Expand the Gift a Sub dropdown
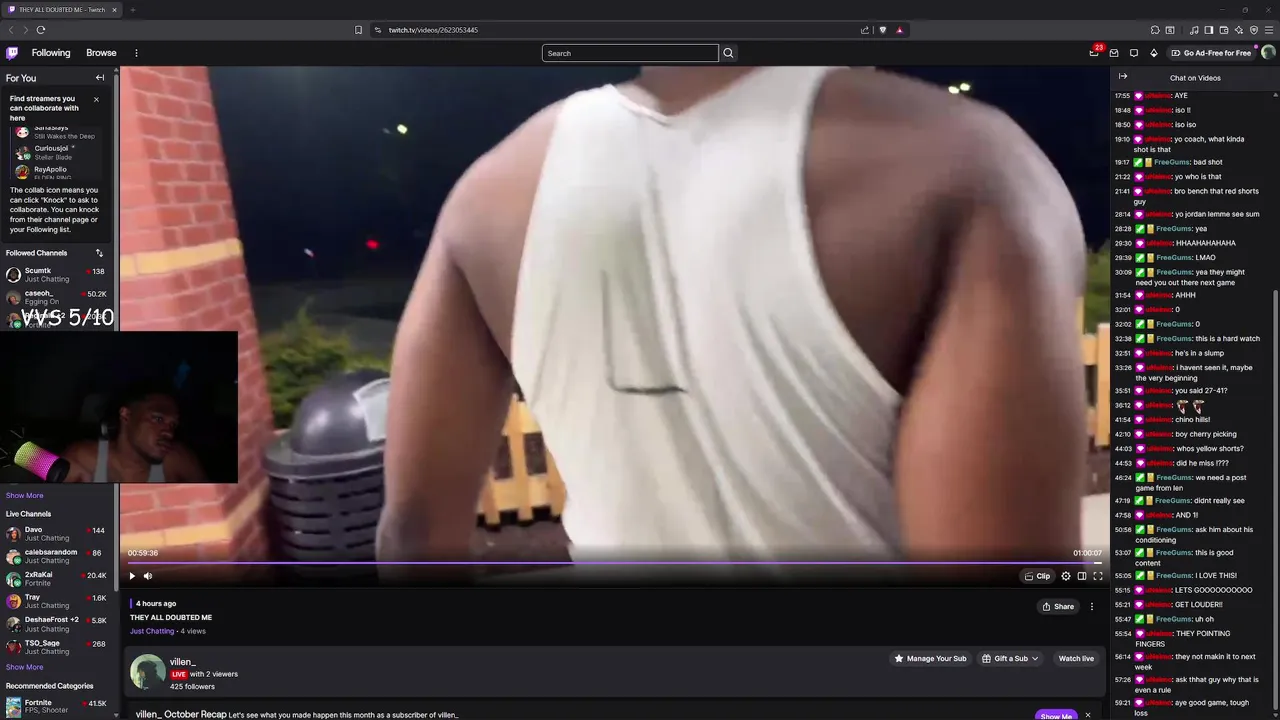Viewport: 1280px width, 720px height. click(x=1010, y=658)
